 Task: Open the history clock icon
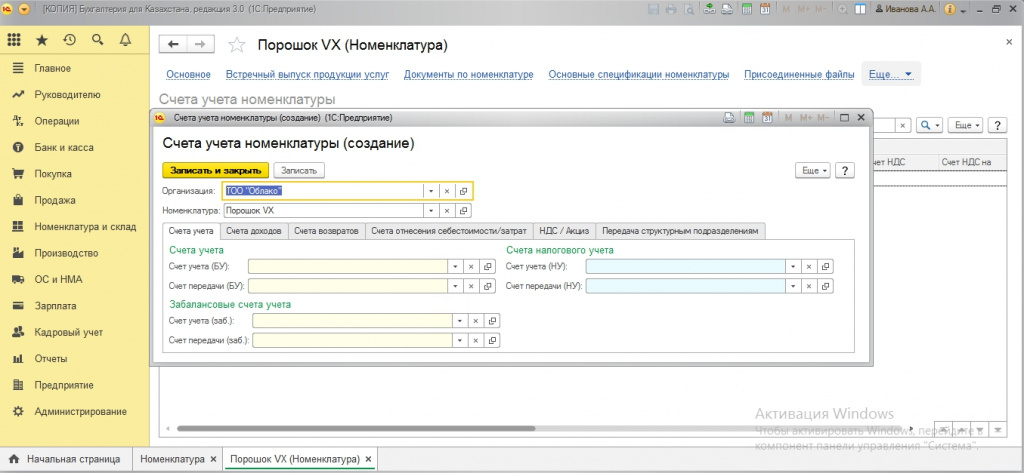69,41
